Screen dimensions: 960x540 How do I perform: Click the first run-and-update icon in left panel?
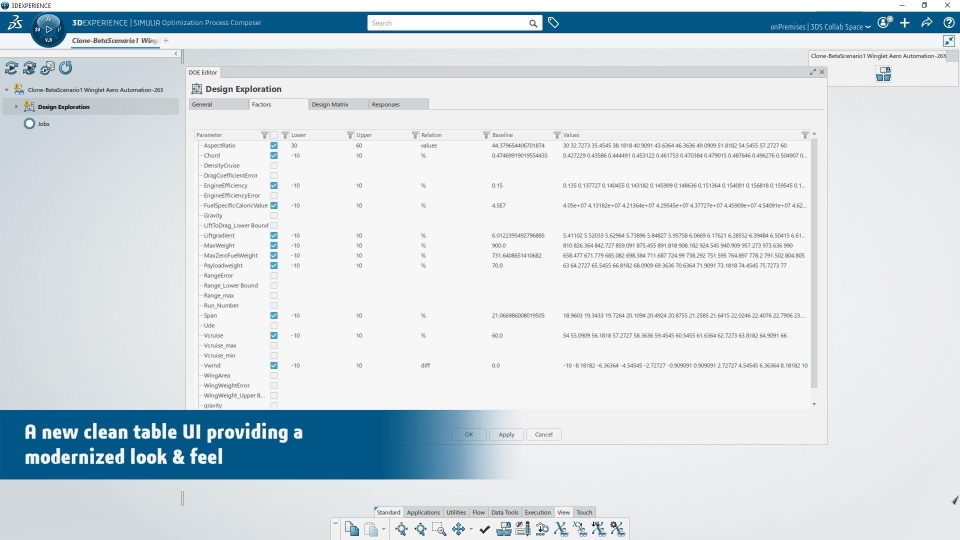click(12, 68)
